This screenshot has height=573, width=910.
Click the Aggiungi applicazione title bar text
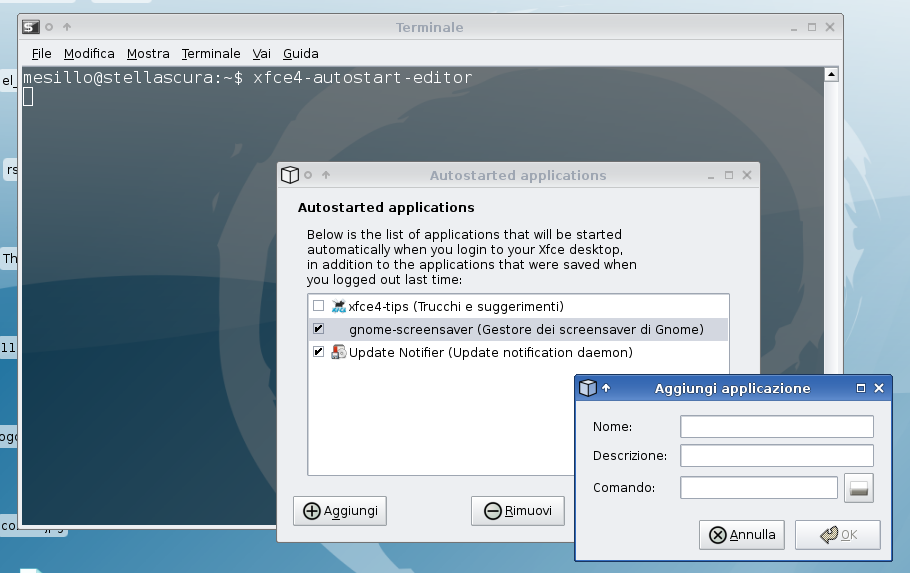click(x=732, y=388)
